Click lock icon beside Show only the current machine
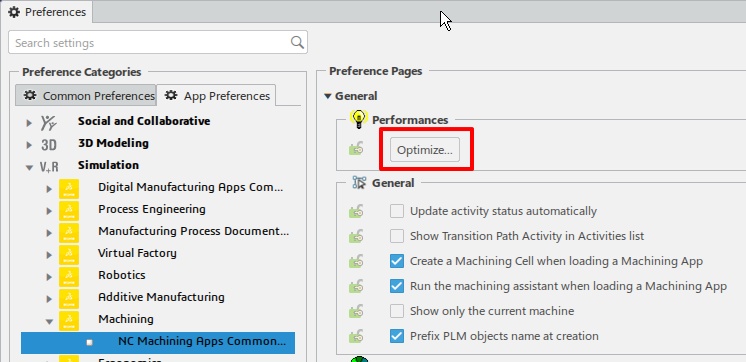This screenshot has height=362, width=746. pos(356,311)
